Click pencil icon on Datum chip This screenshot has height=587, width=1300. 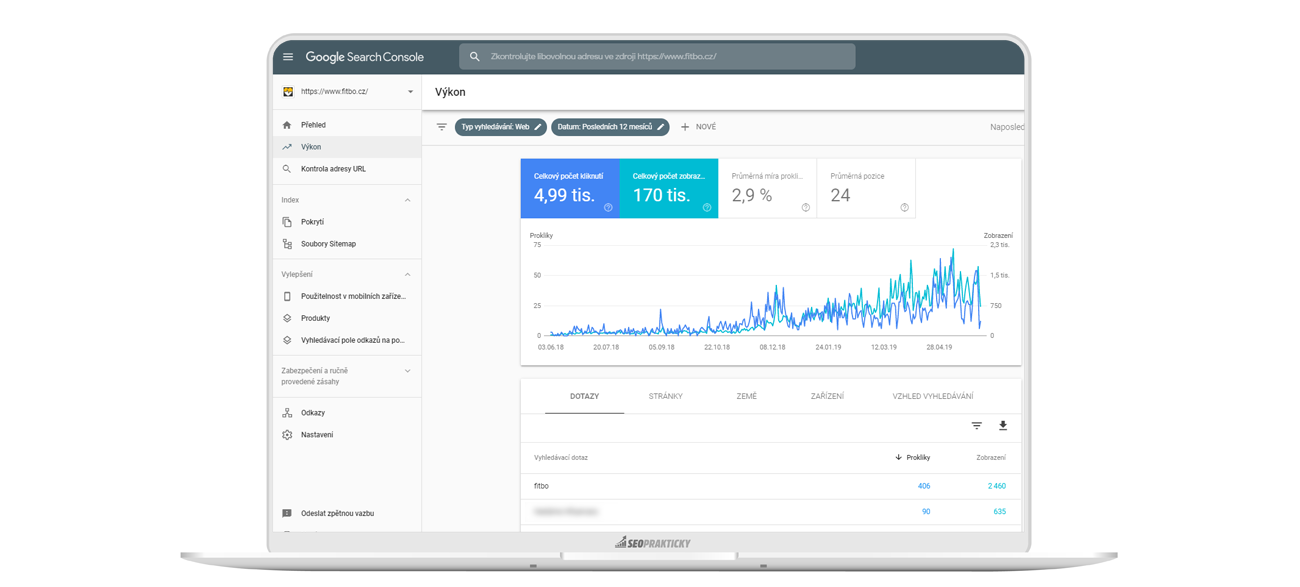point(661,127)
